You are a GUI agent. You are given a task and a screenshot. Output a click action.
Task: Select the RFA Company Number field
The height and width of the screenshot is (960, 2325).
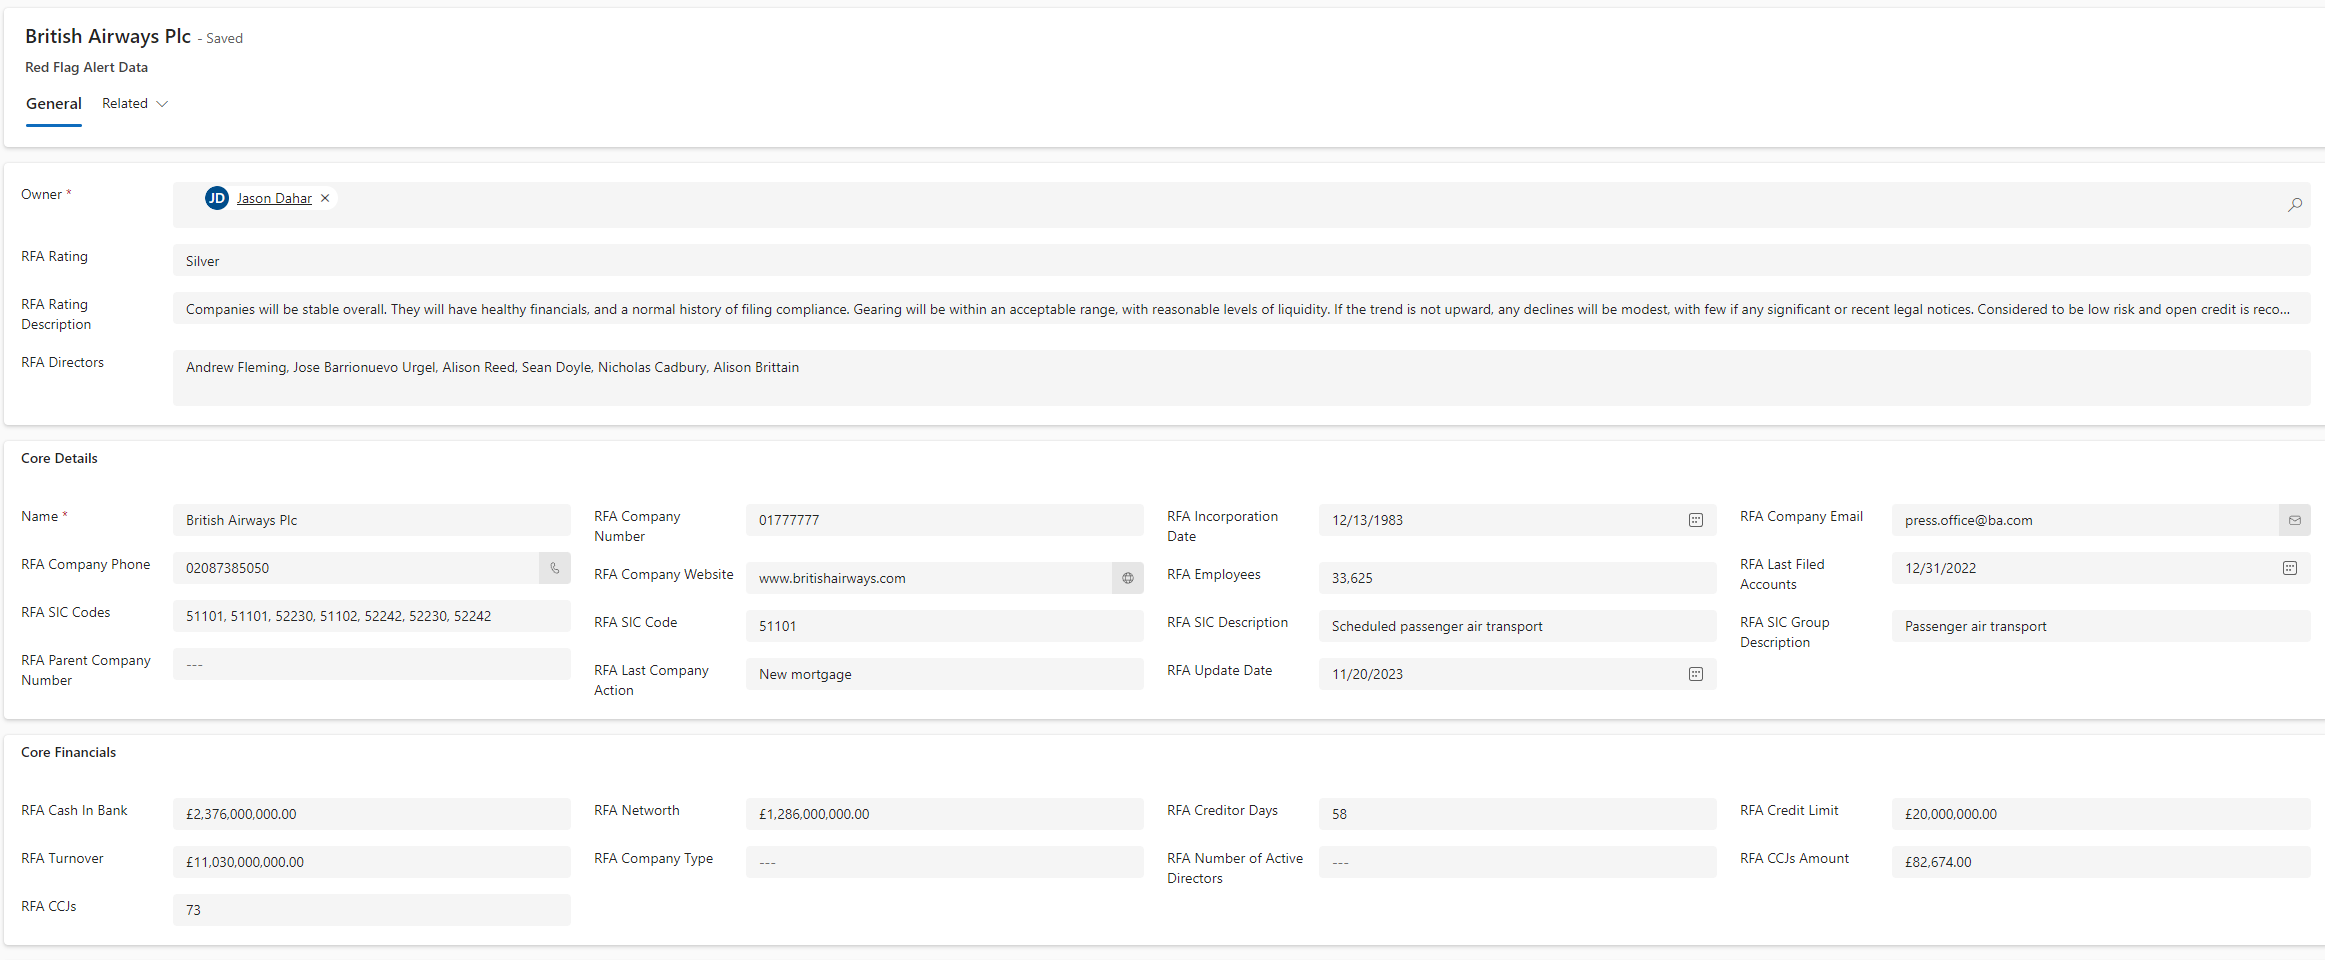945,520
